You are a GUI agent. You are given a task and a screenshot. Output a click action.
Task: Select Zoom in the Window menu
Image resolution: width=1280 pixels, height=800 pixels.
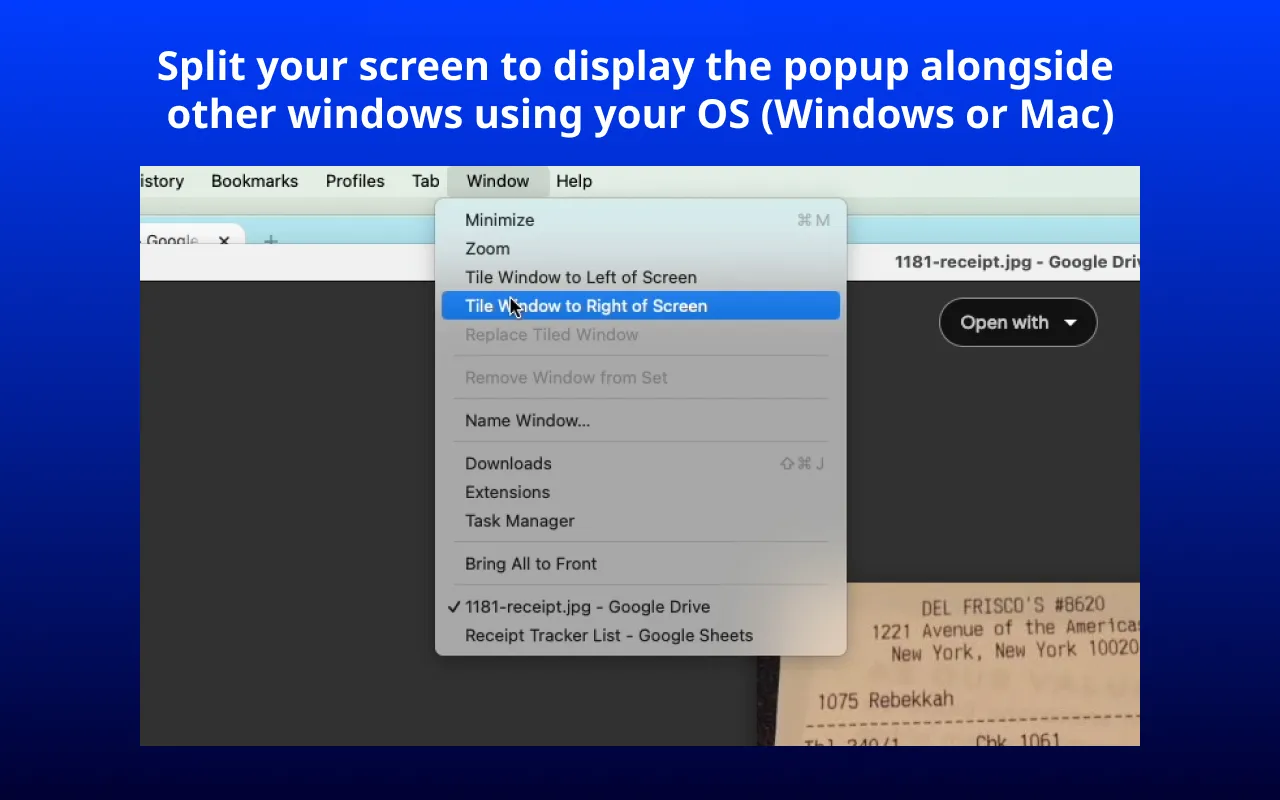487,248
